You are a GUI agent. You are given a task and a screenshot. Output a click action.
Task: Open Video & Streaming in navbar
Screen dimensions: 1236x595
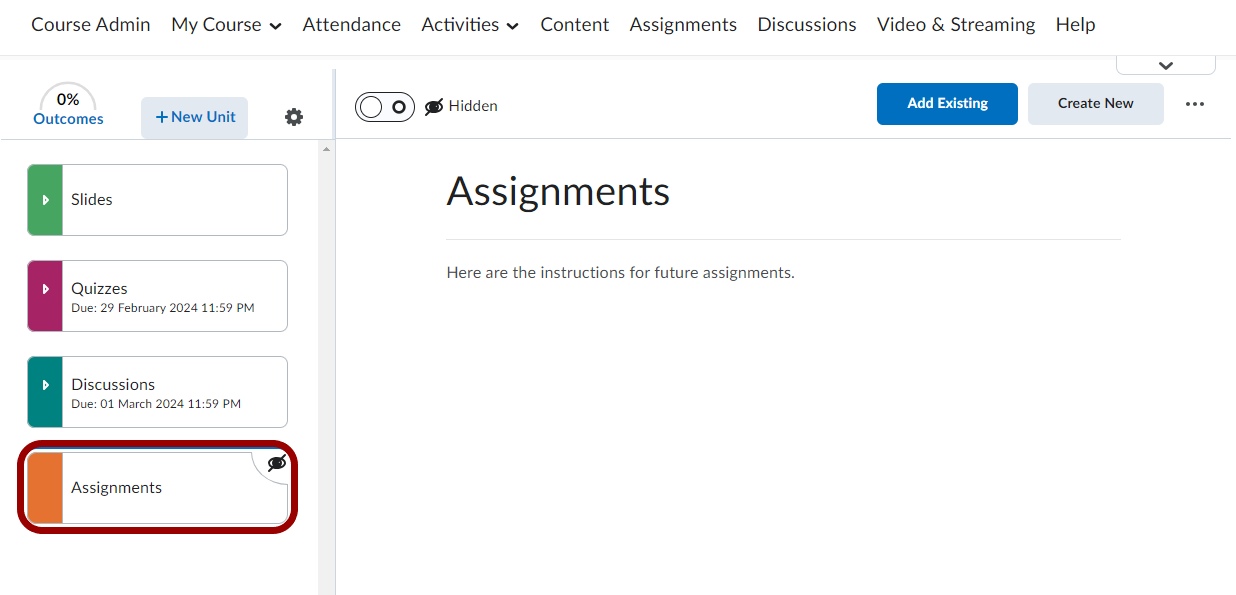click(x=956, y=25)
